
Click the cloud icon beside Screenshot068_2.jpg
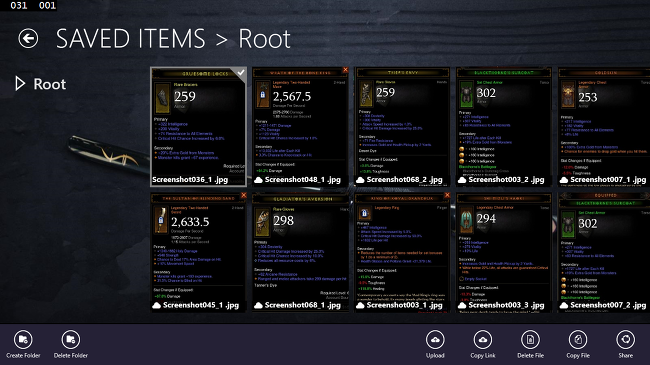(360, 180)
